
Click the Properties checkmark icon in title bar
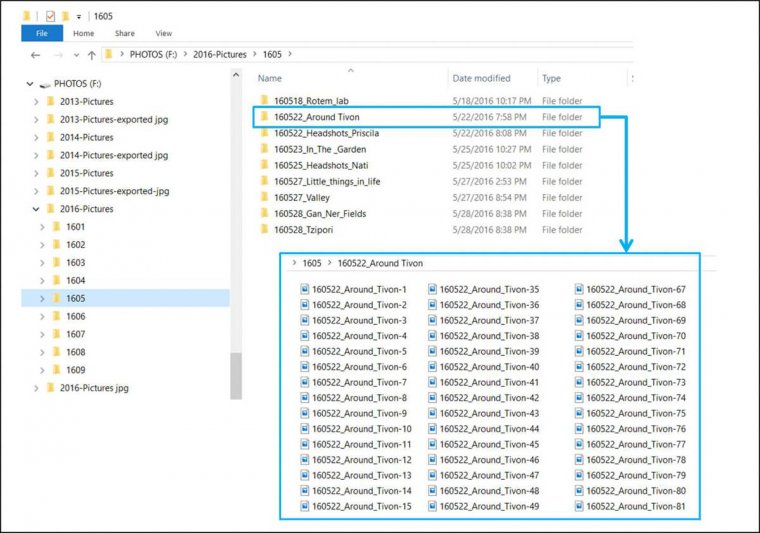coord(50,16)
